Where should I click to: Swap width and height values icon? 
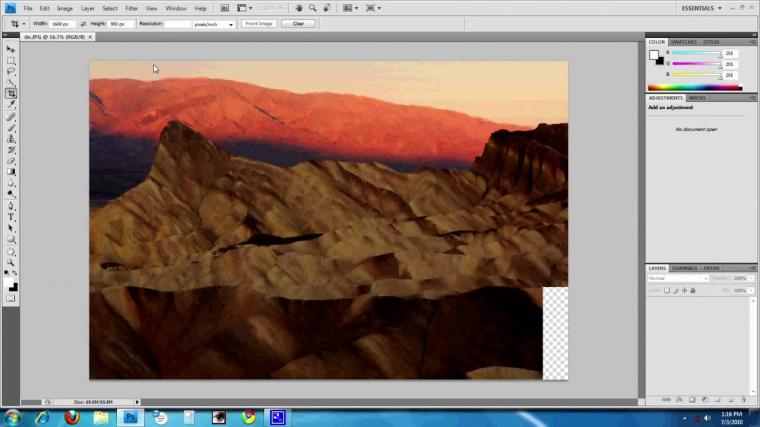pyautogui.click(x=83, y=23)
